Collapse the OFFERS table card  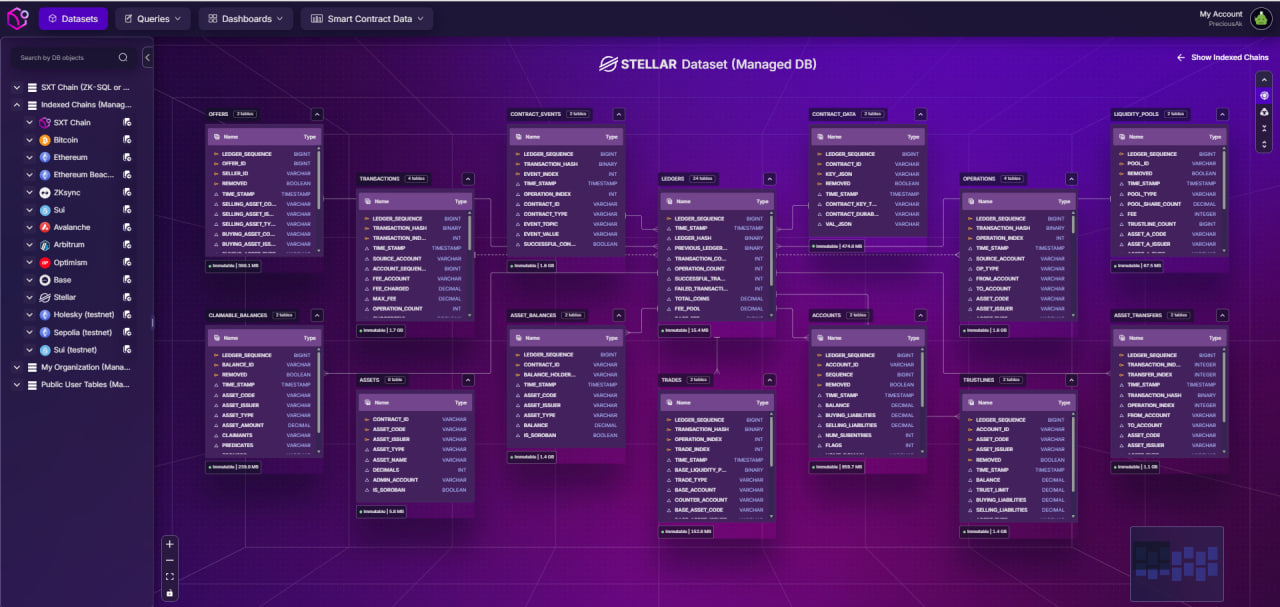click(317, 114)
